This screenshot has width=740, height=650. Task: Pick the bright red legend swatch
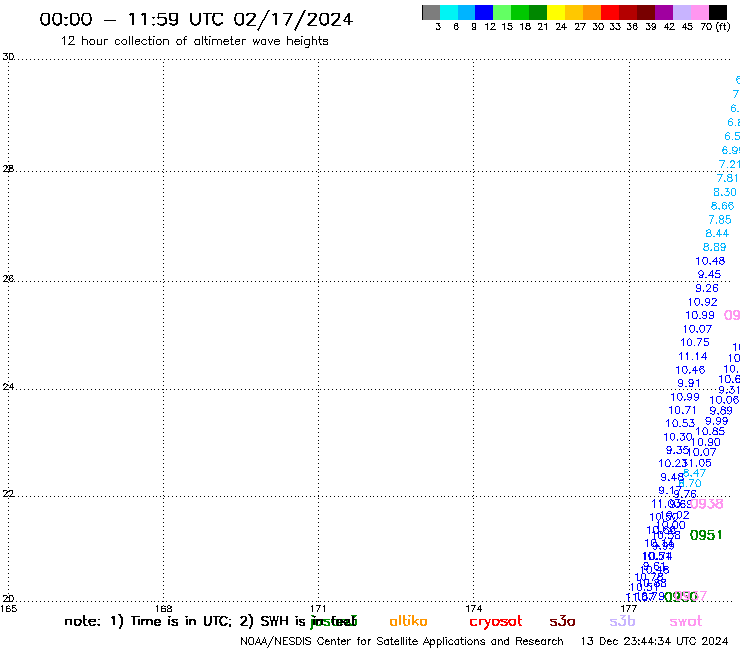610,12
